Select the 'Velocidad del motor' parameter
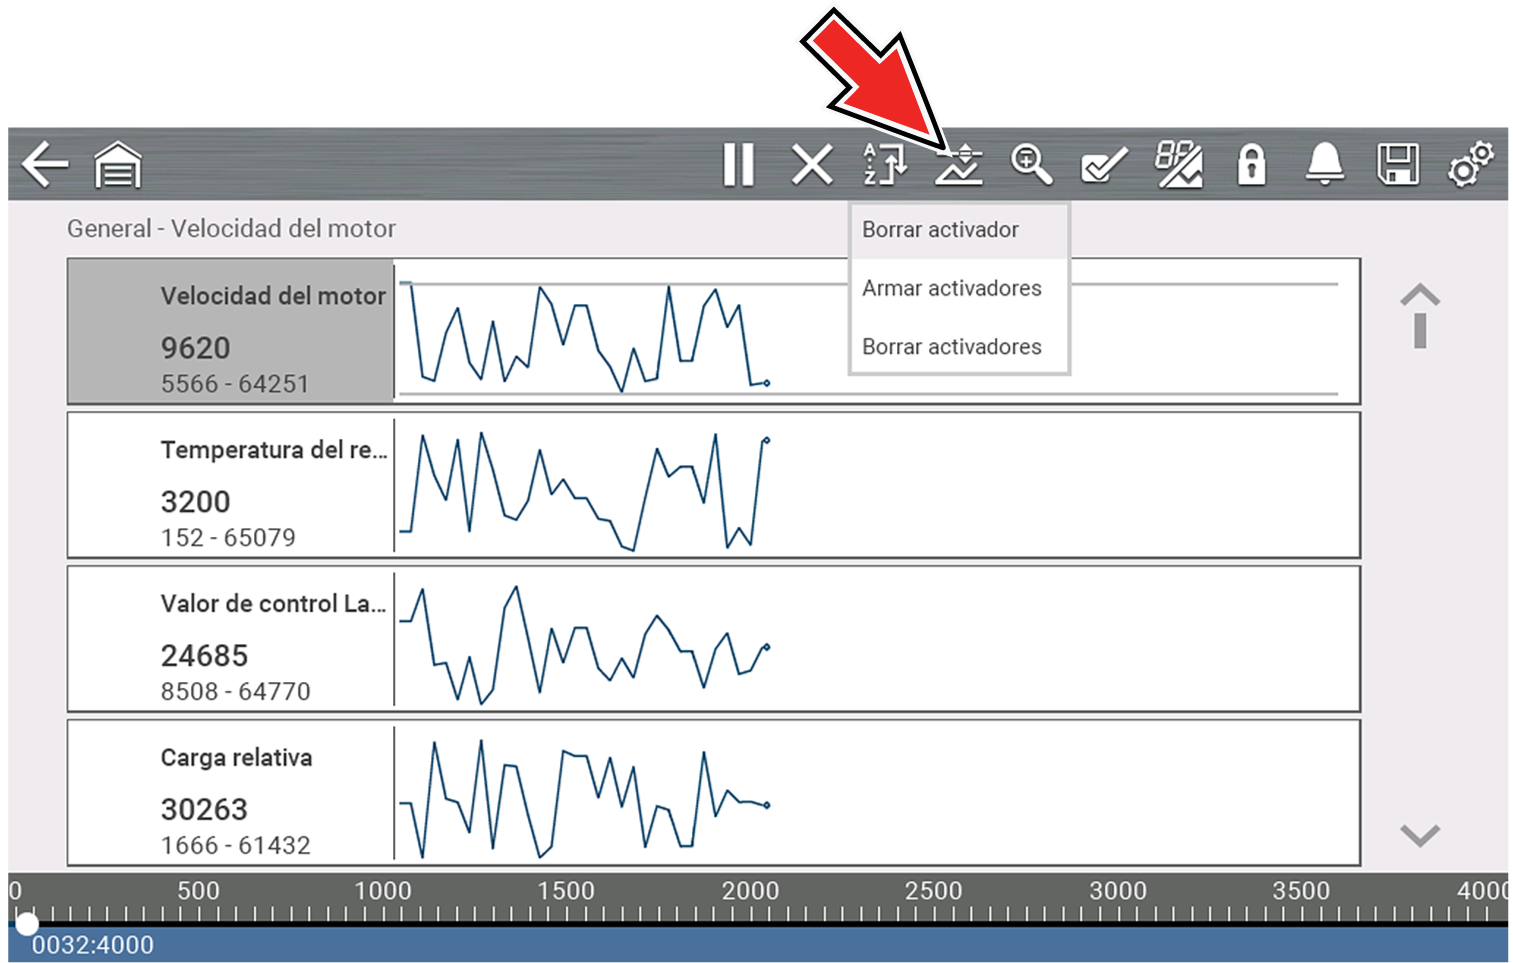This screenshot has height=963, width=1513. click(231, 332)
